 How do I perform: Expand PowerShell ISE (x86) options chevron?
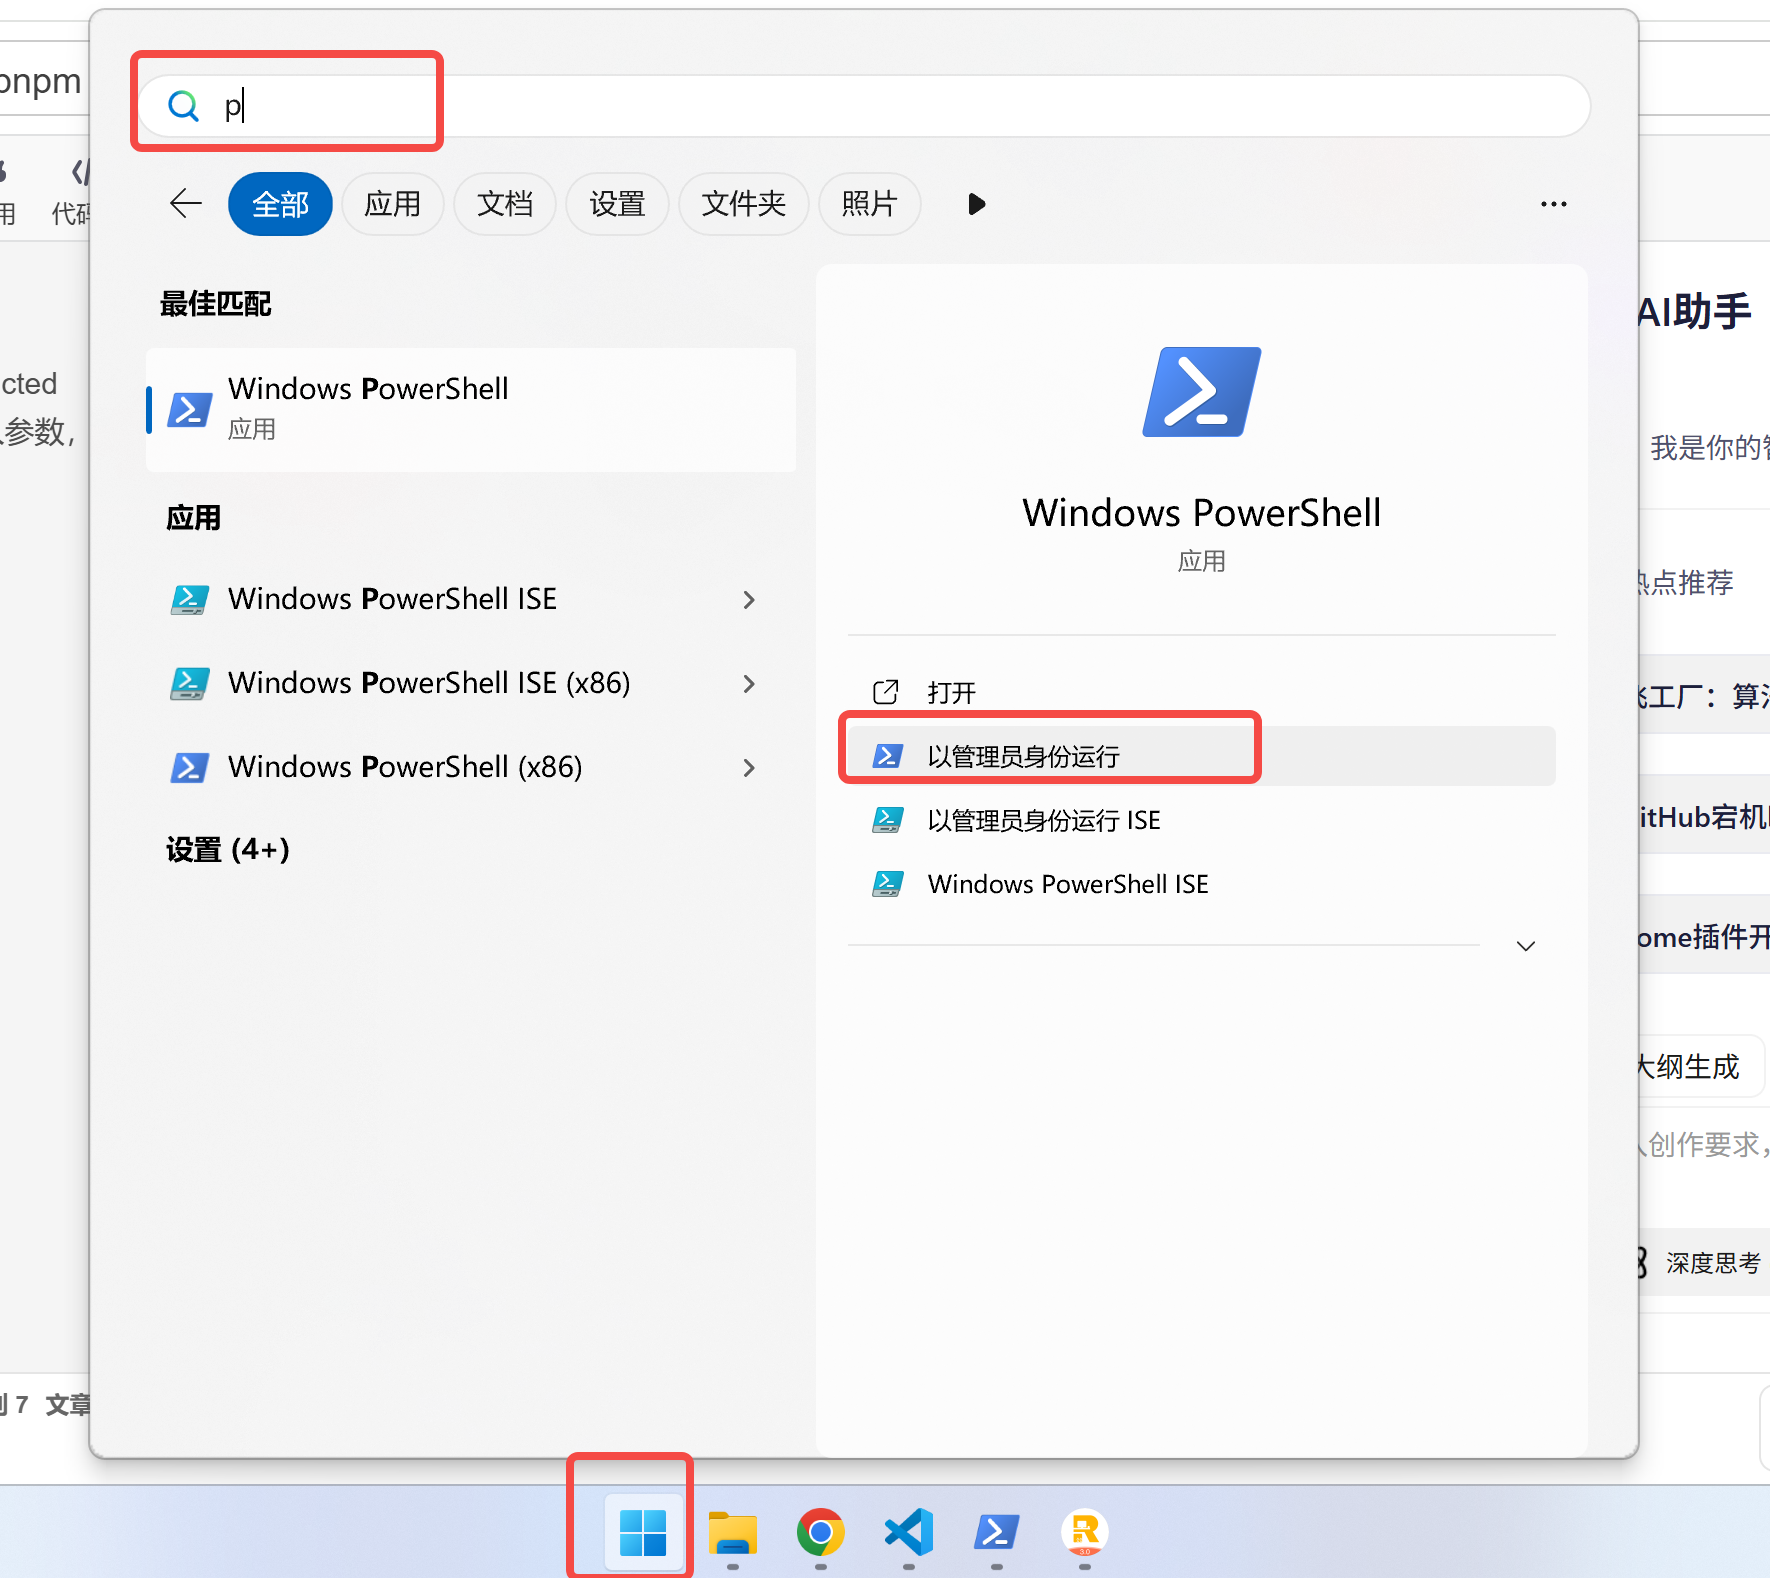[749, 684]
